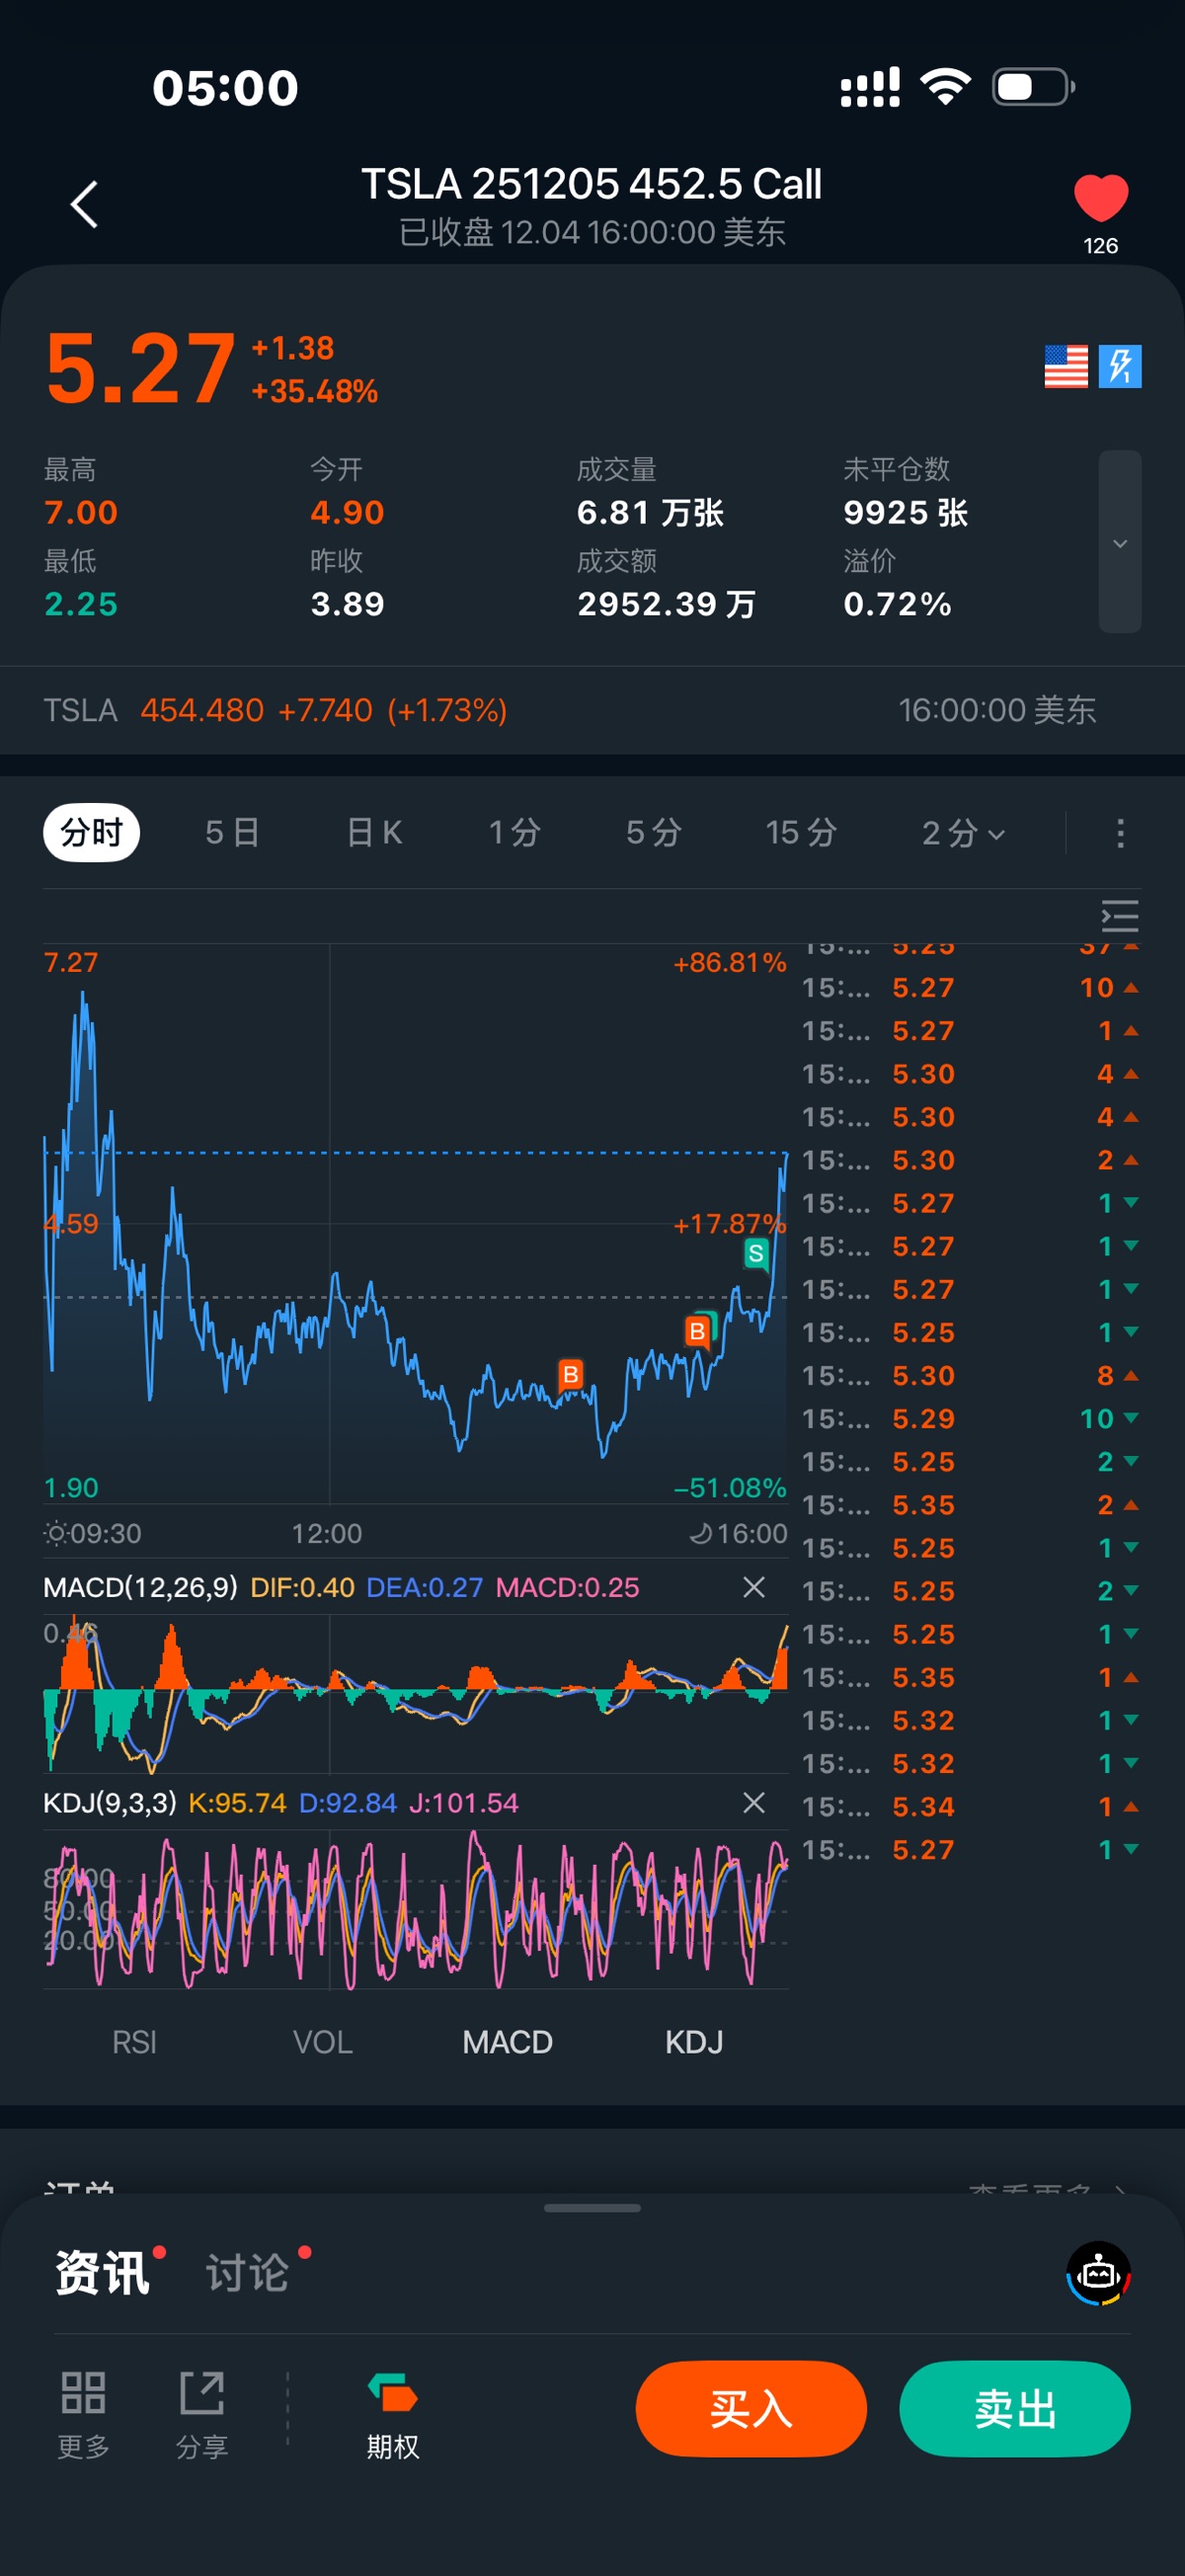
Task: Open the 2分 interval dropdown
Action: (962, 832)
